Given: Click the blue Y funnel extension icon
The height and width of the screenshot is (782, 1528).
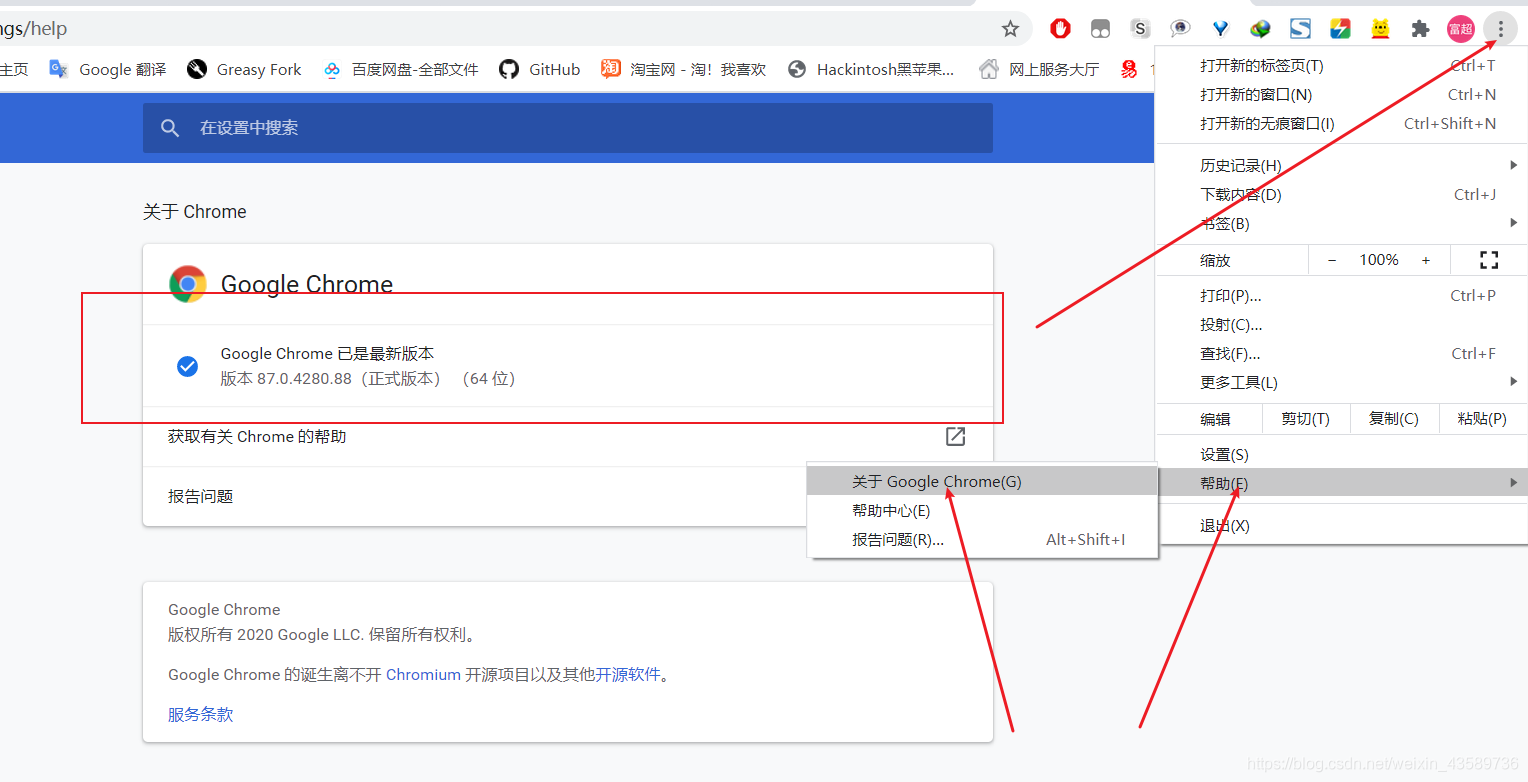Looking at the screenshot, I should (1221, 29).
